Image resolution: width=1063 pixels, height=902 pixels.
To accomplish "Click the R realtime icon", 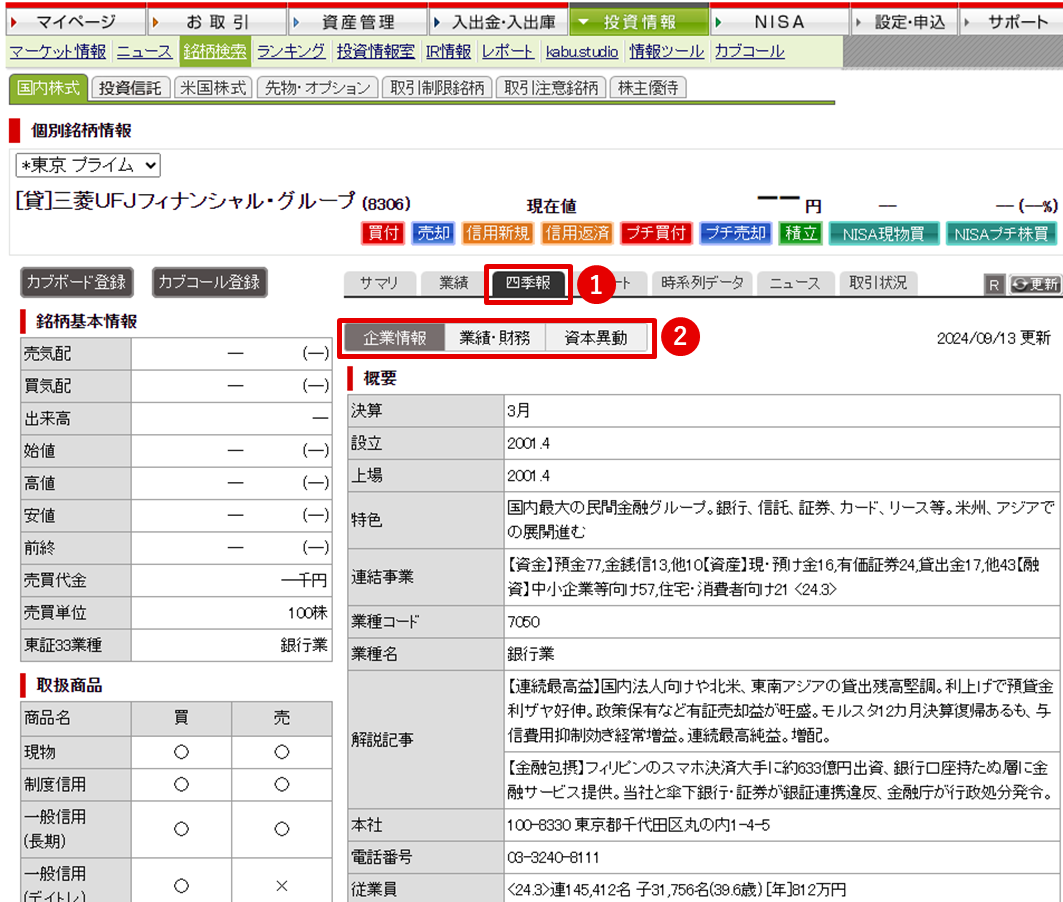I will tap(994, 285).
